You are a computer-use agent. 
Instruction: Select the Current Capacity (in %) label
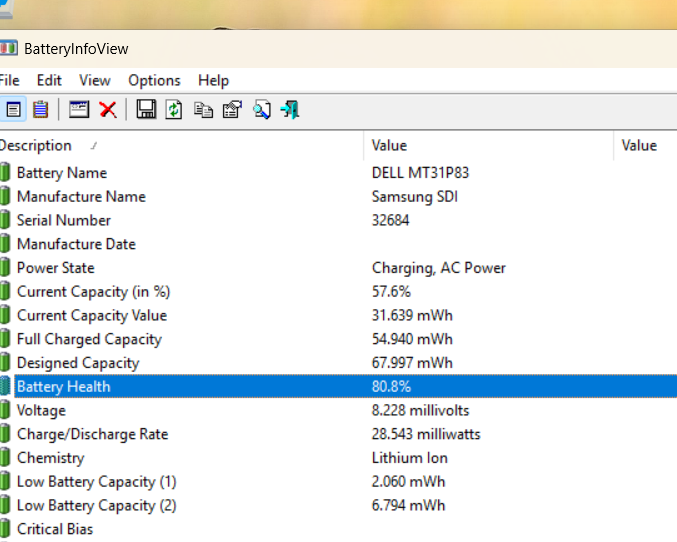pos(93,292)
